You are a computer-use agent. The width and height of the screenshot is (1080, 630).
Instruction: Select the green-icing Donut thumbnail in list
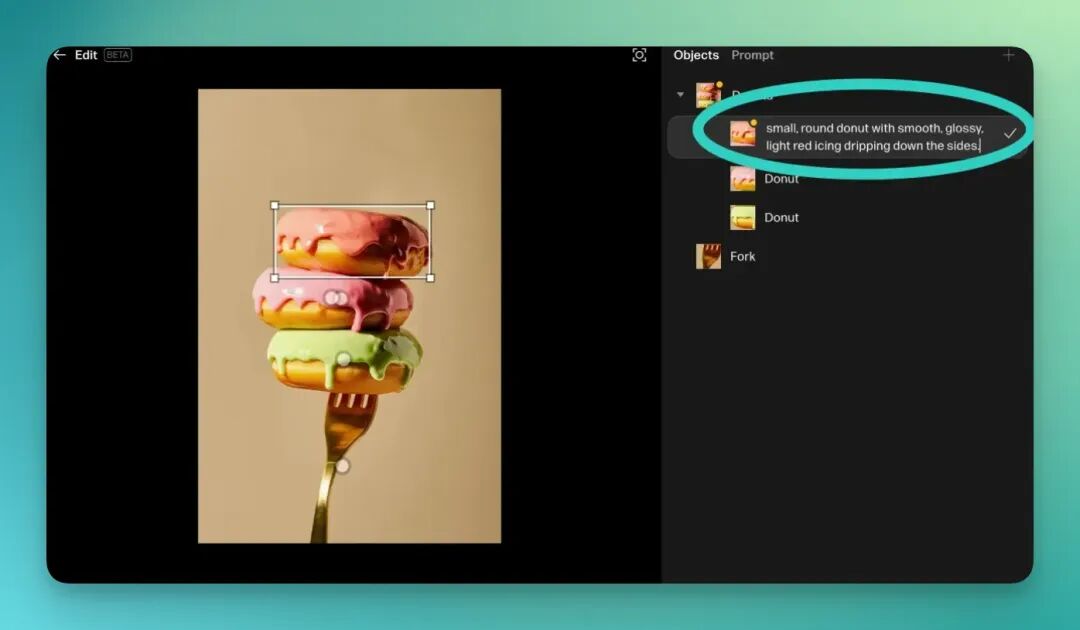pyautogui.click(x=742, y=218)
